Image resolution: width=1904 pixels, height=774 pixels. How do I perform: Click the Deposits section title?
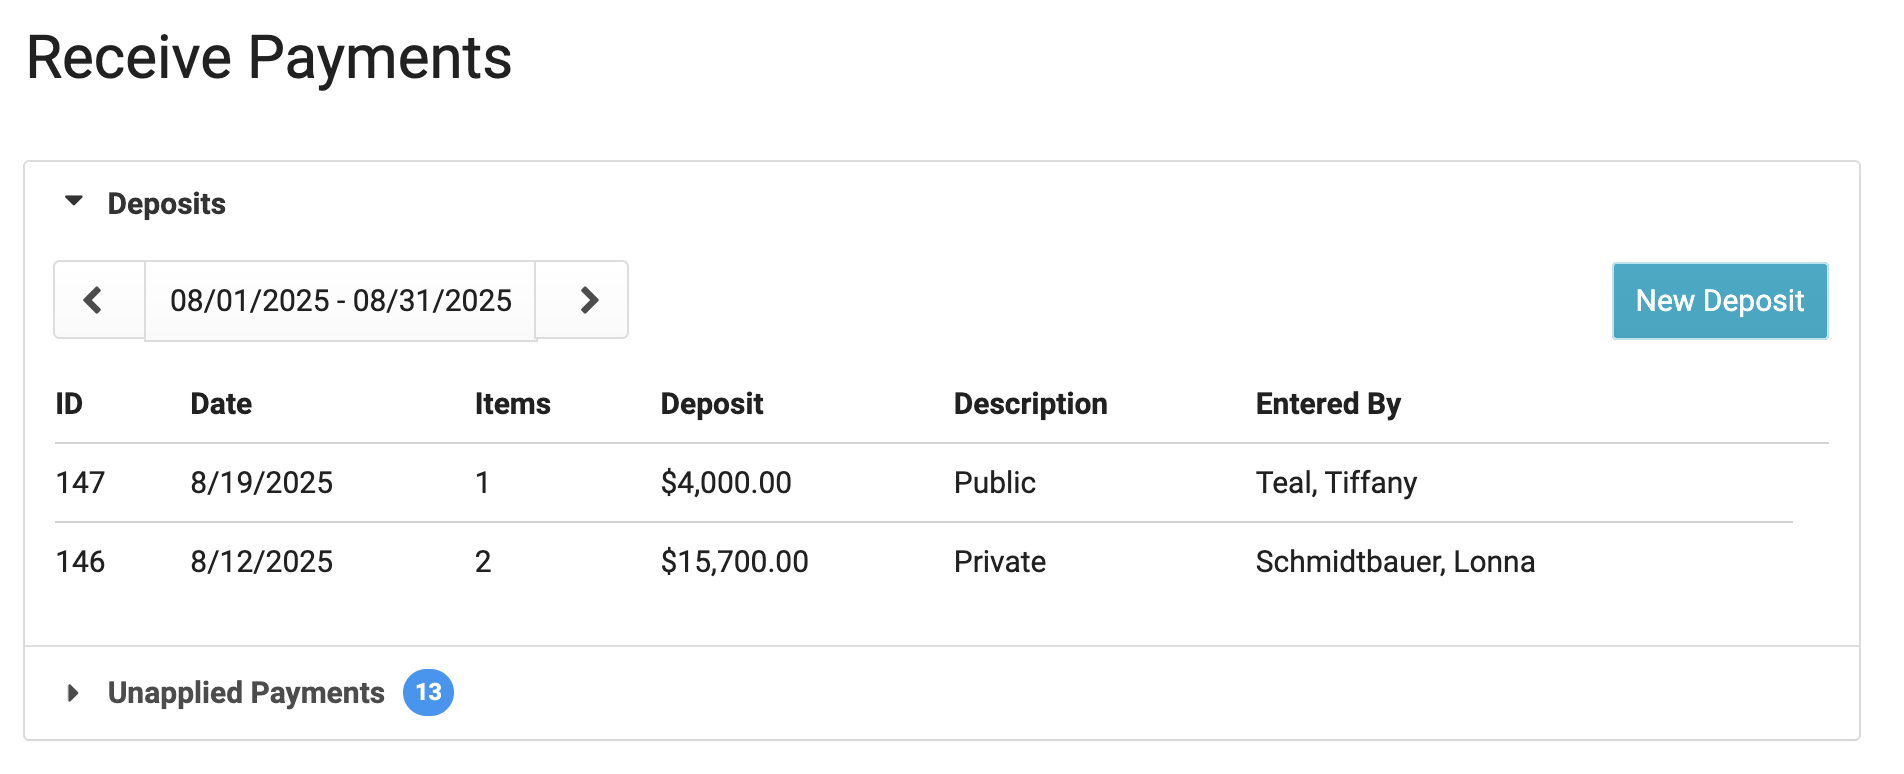(x=166, y=204)
